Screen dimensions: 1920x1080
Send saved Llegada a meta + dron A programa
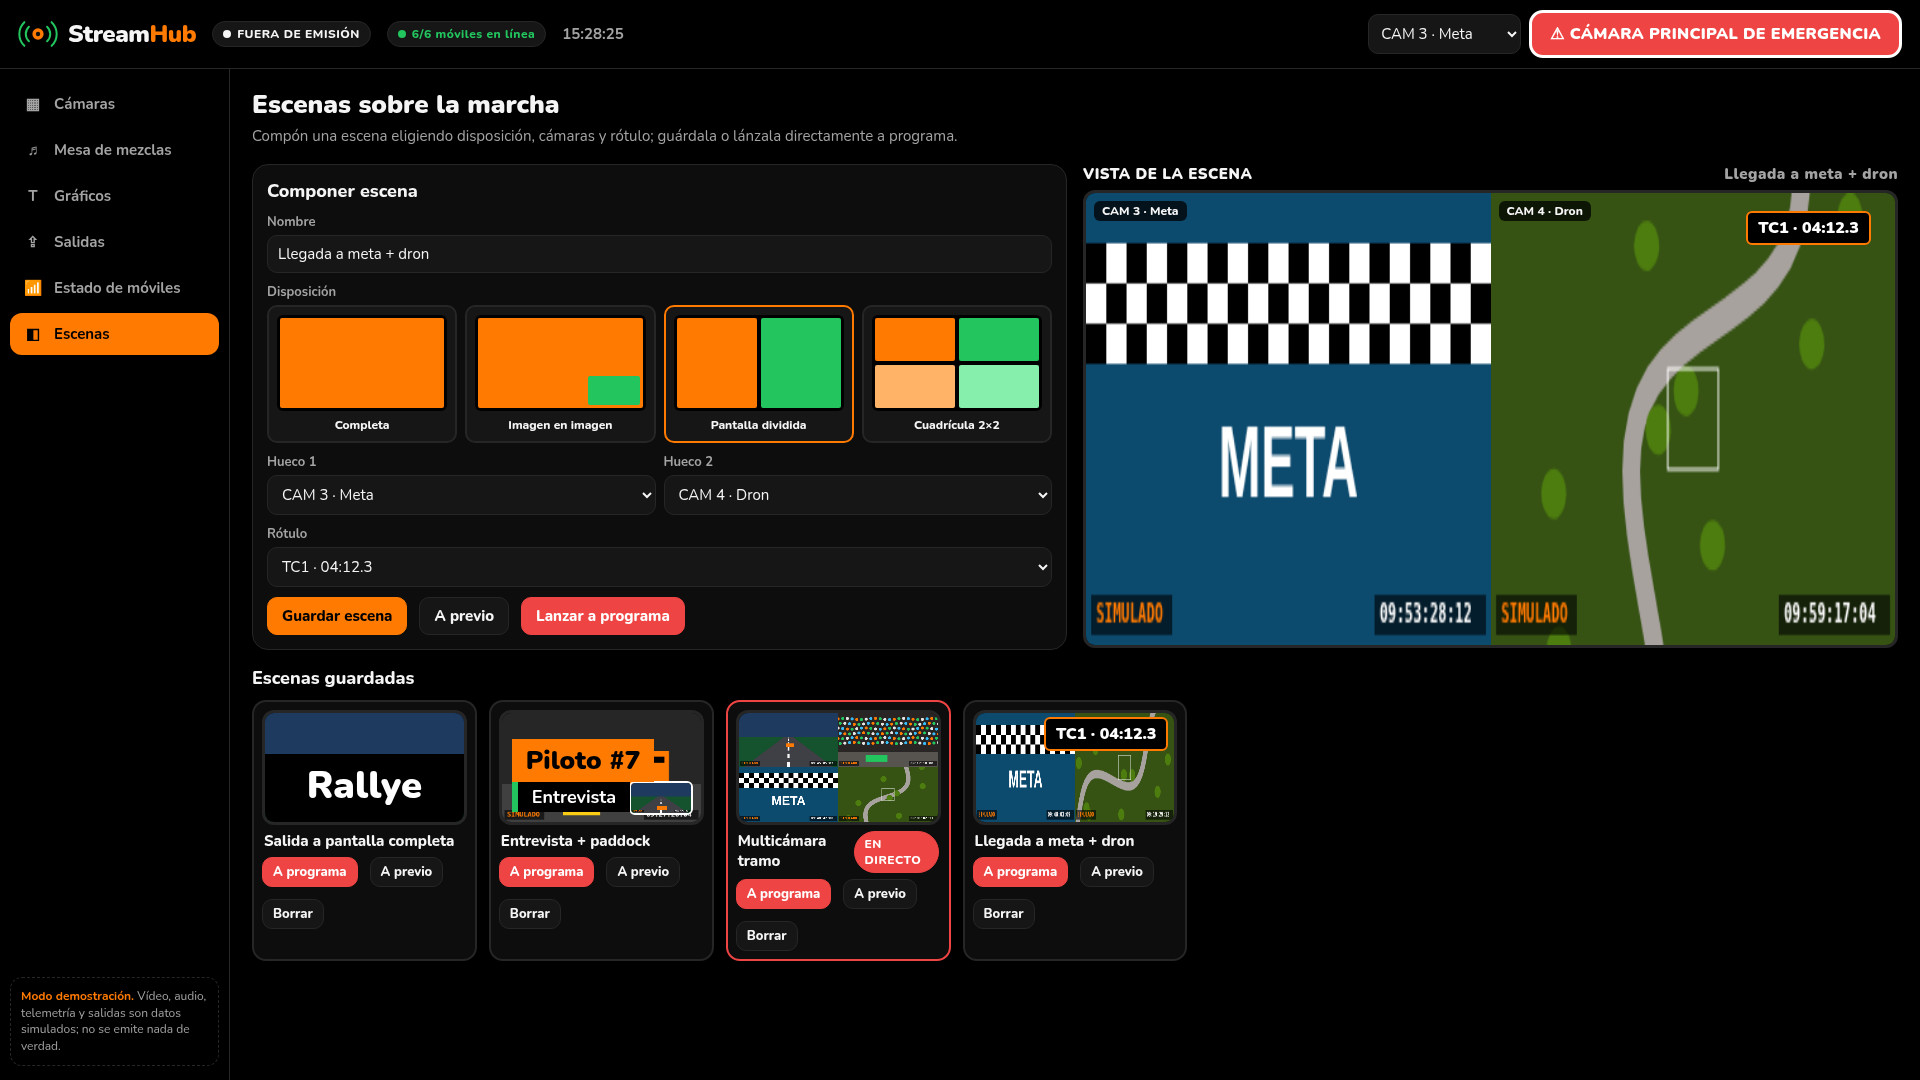pyautogui.click(x=1021, y=872)
